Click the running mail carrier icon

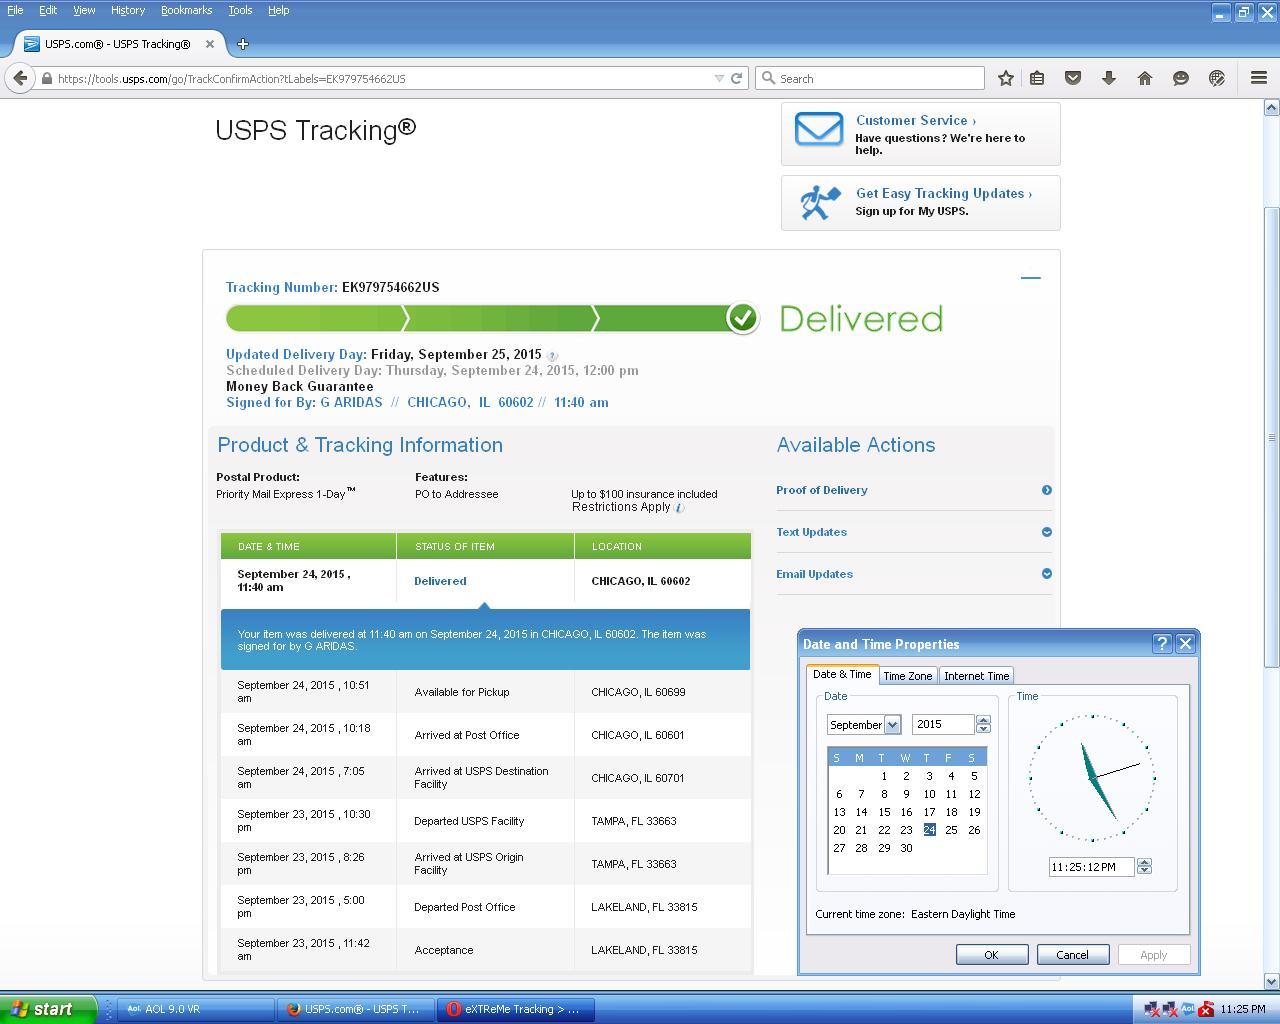820,202
